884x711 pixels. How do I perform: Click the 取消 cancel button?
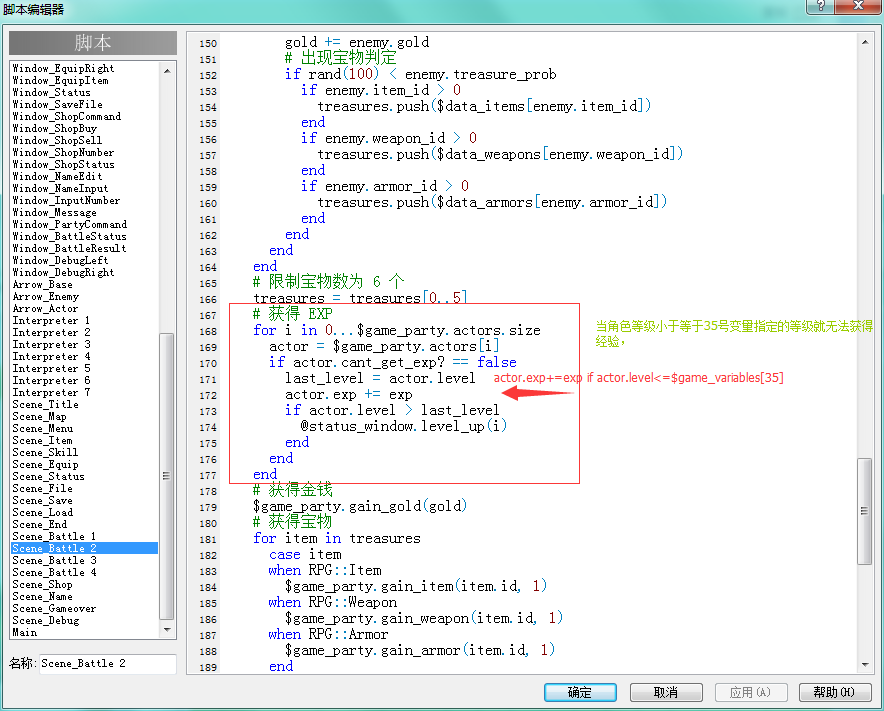(666, 692)
